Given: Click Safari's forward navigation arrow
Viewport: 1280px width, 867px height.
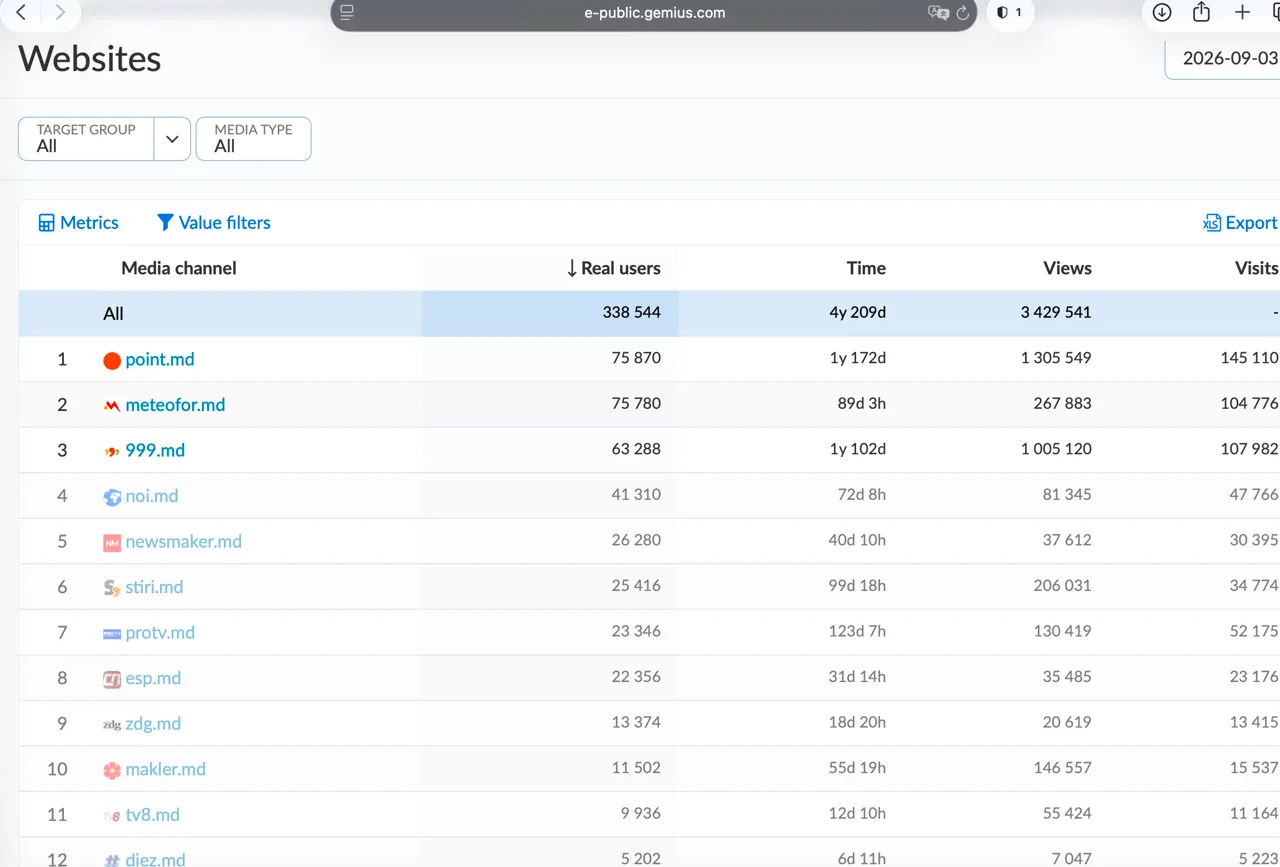Looking at the screenshot, I should tap(60, 13).
